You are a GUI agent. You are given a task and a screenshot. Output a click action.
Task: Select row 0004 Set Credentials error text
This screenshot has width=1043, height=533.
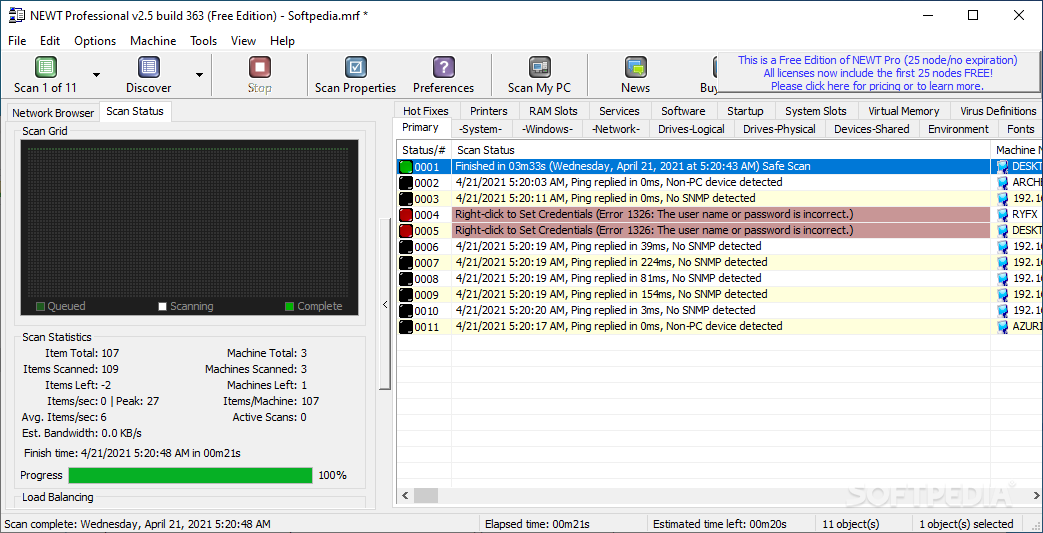point(654,214)
